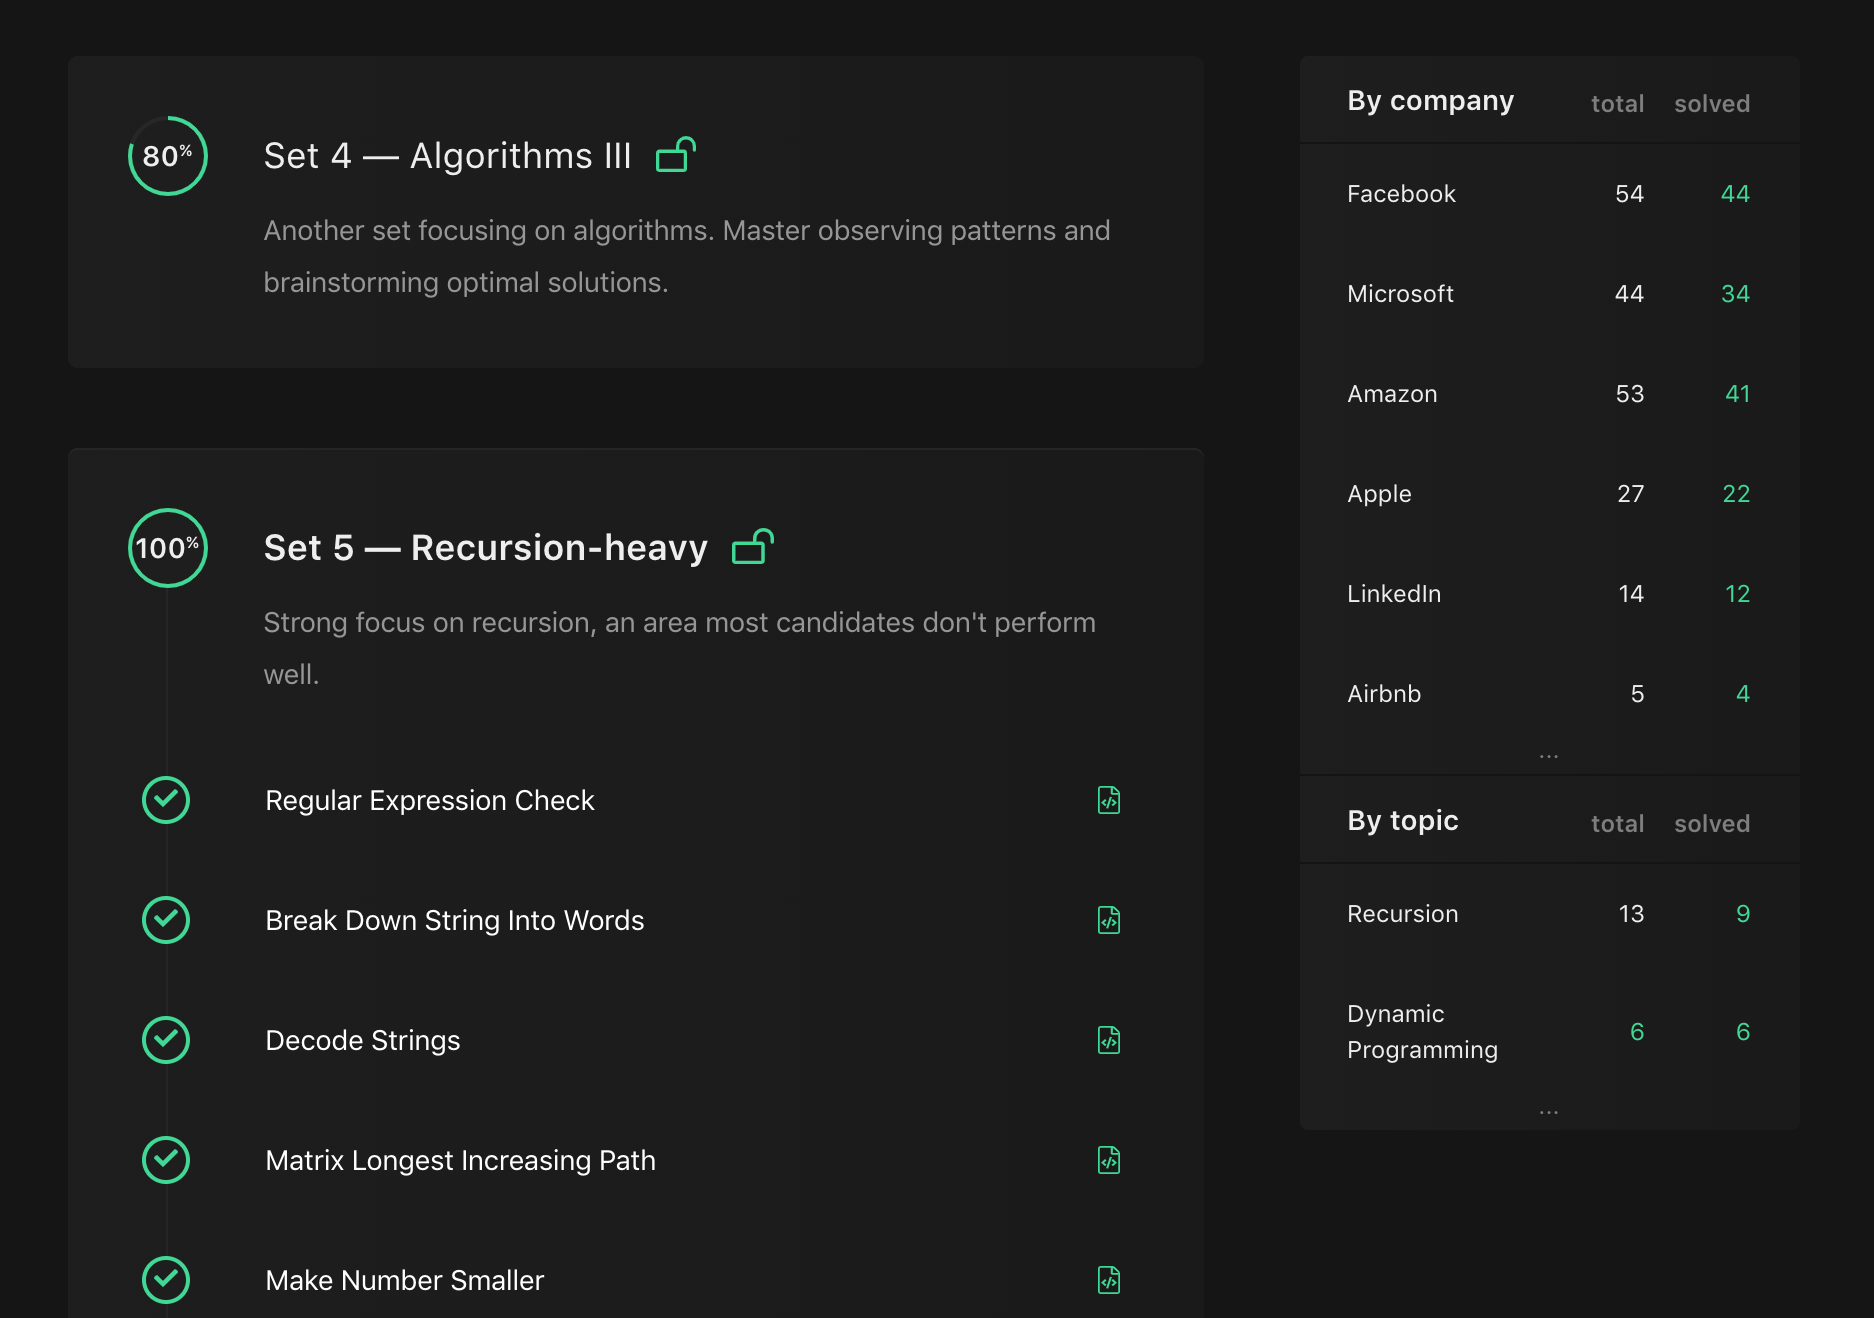Open Break Down String Into Words problem

[454, 920]
